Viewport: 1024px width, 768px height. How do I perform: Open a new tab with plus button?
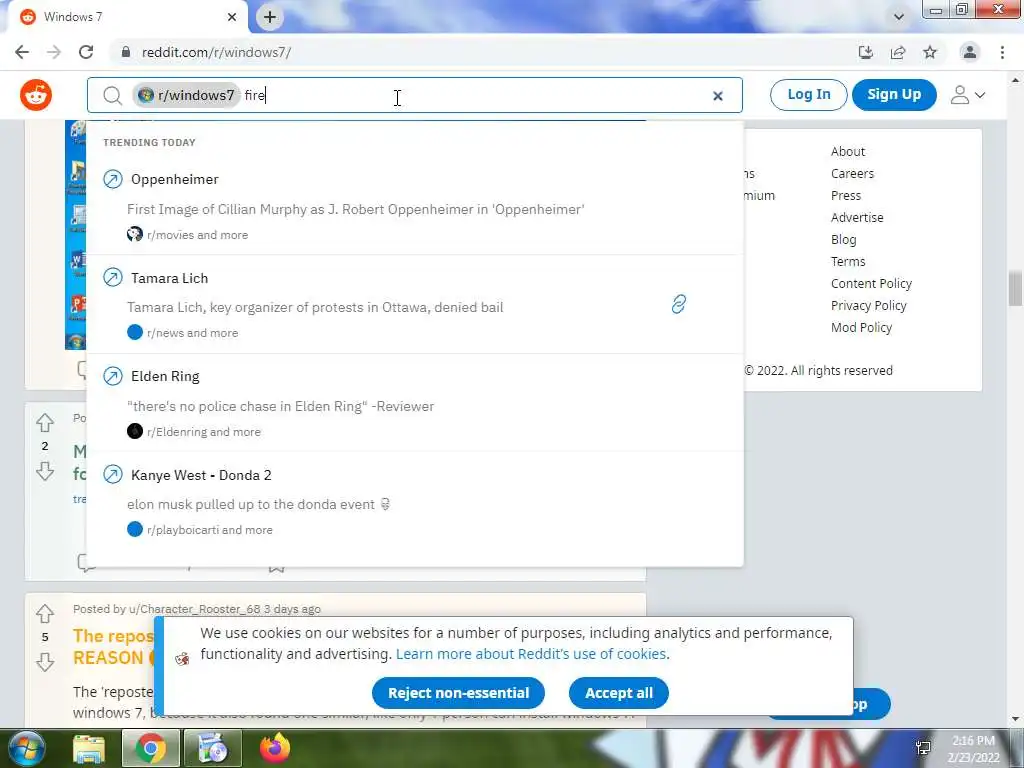(x=270, y=17)
